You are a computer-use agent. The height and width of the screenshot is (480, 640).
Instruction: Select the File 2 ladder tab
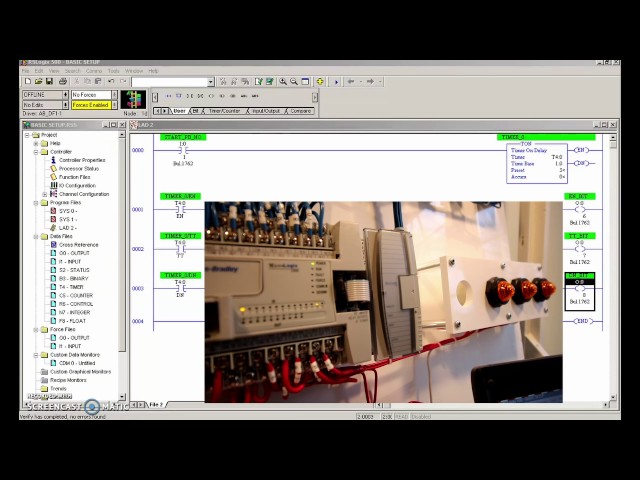(156, 404)
